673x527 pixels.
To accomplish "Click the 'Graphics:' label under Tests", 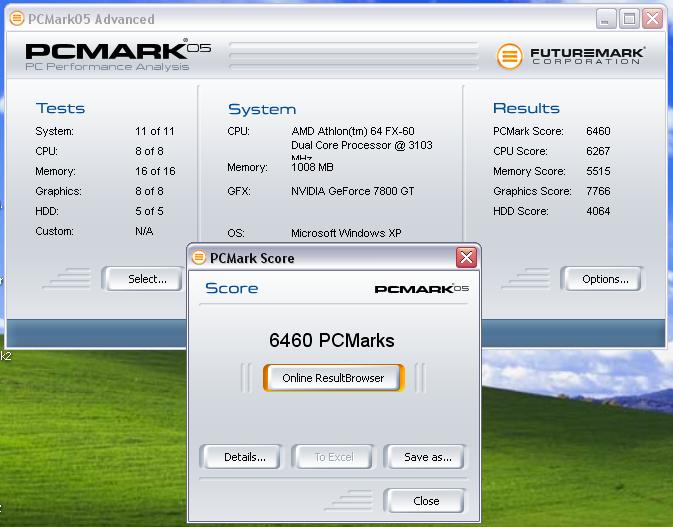I will click(x=58, y=191).
